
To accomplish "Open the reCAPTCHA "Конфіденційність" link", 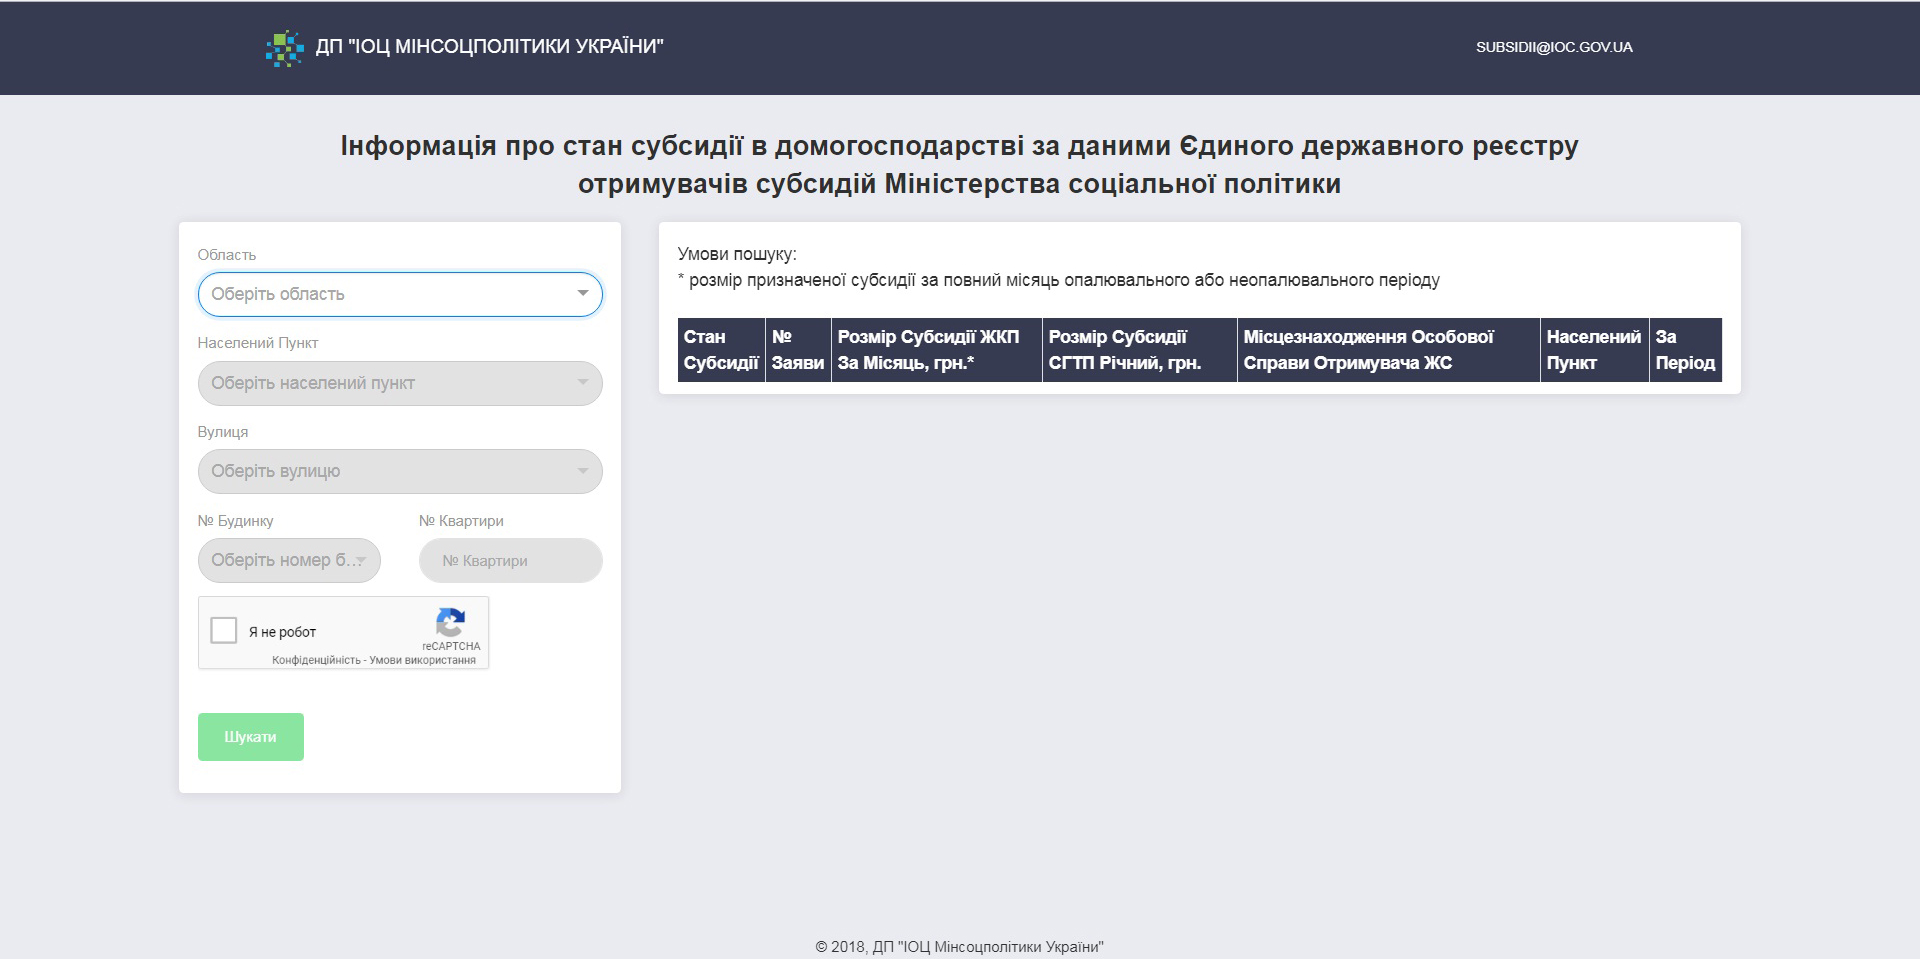I will (x=316, y=660).
